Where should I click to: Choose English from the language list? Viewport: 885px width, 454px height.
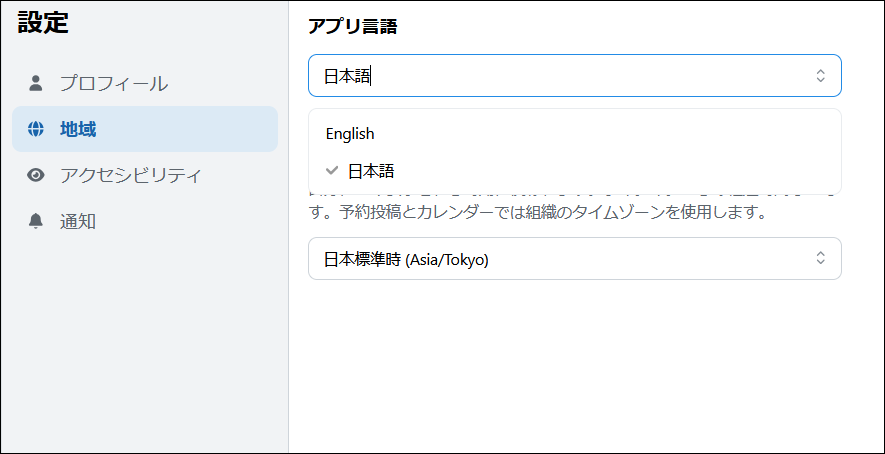click(x=575, y=134)
